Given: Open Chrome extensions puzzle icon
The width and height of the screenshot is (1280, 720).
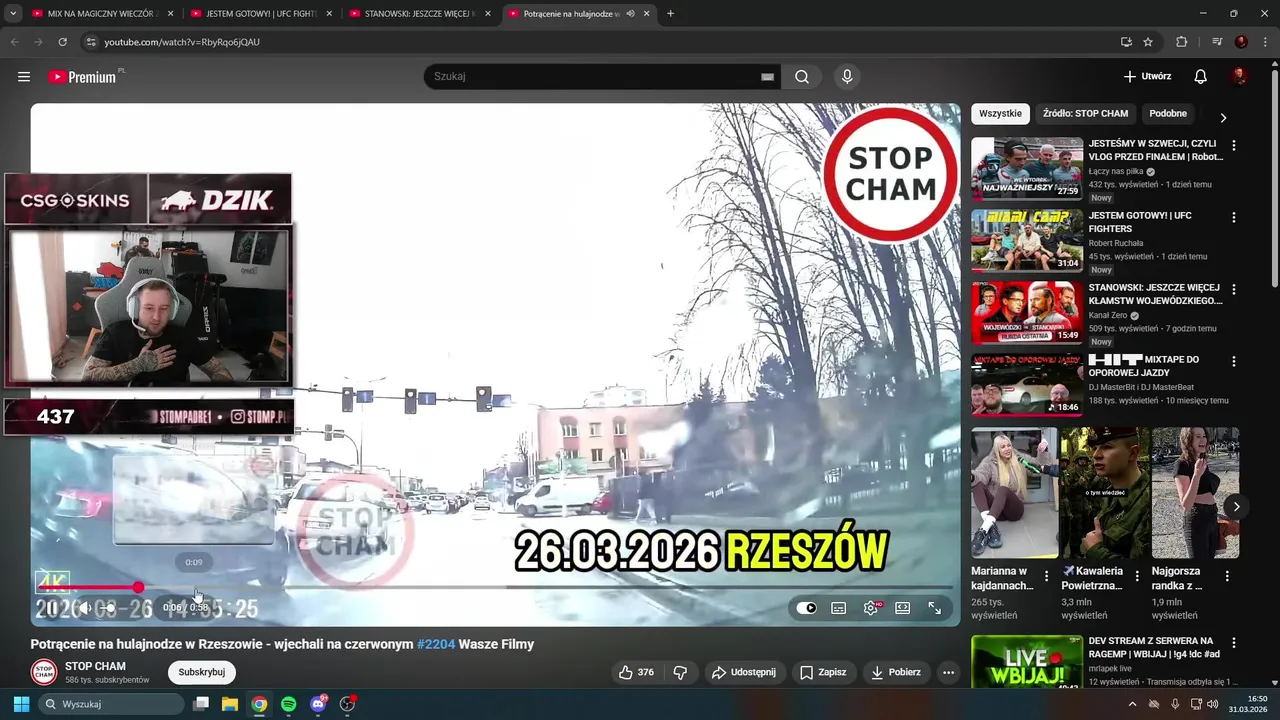Looking at the screenshot, I should (1181, 42).
